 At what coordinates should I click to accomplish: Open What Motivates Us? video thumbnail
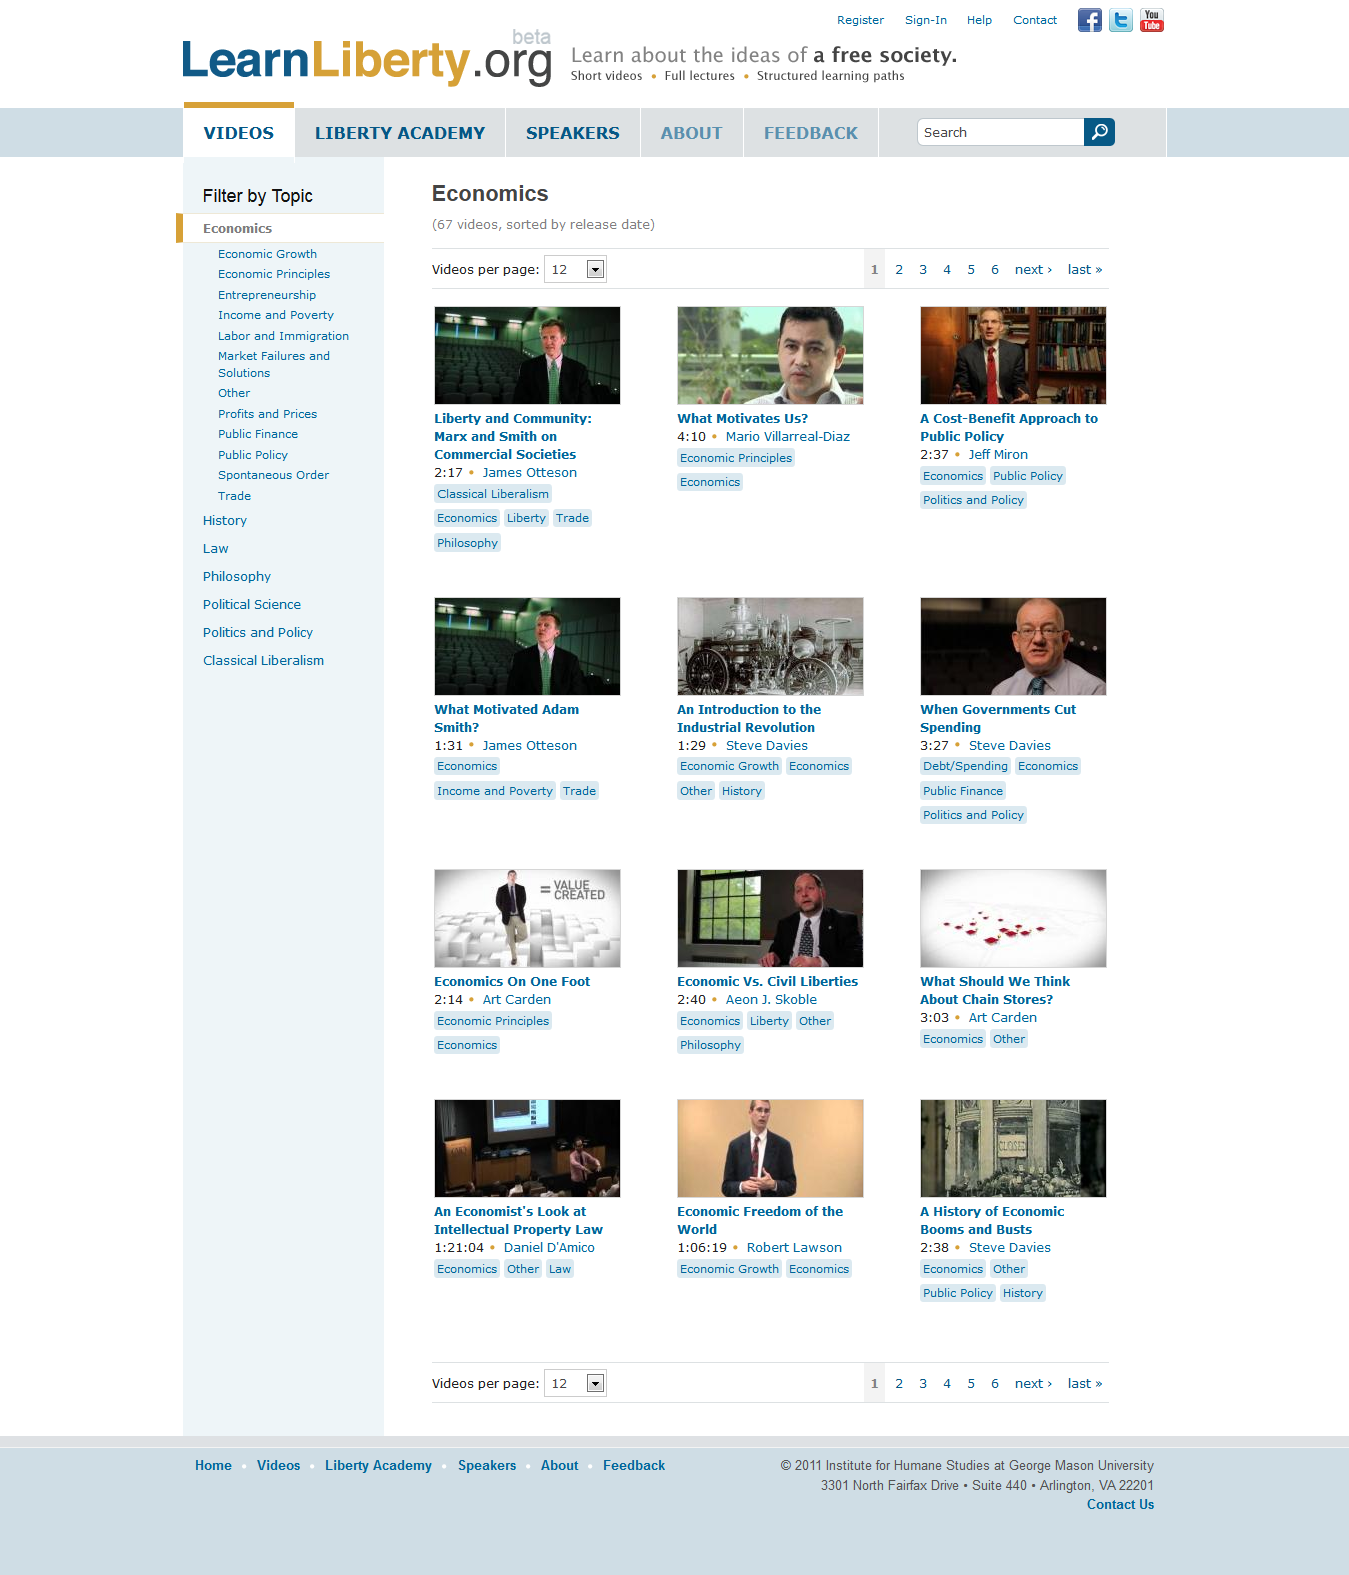(x=770, y=355)
